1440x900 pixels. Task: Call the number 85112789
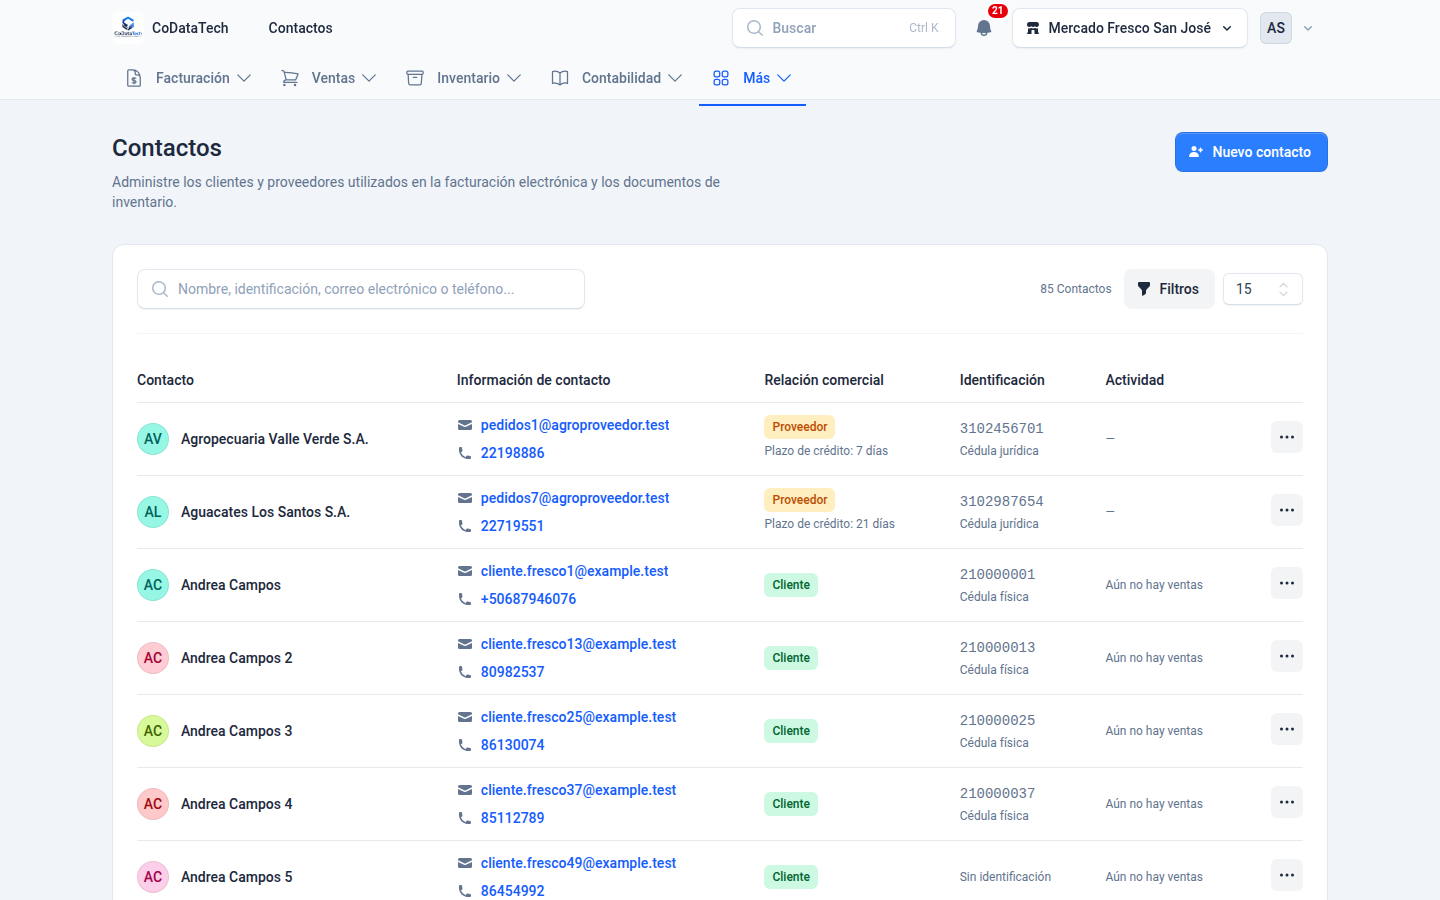coord(512,818)
